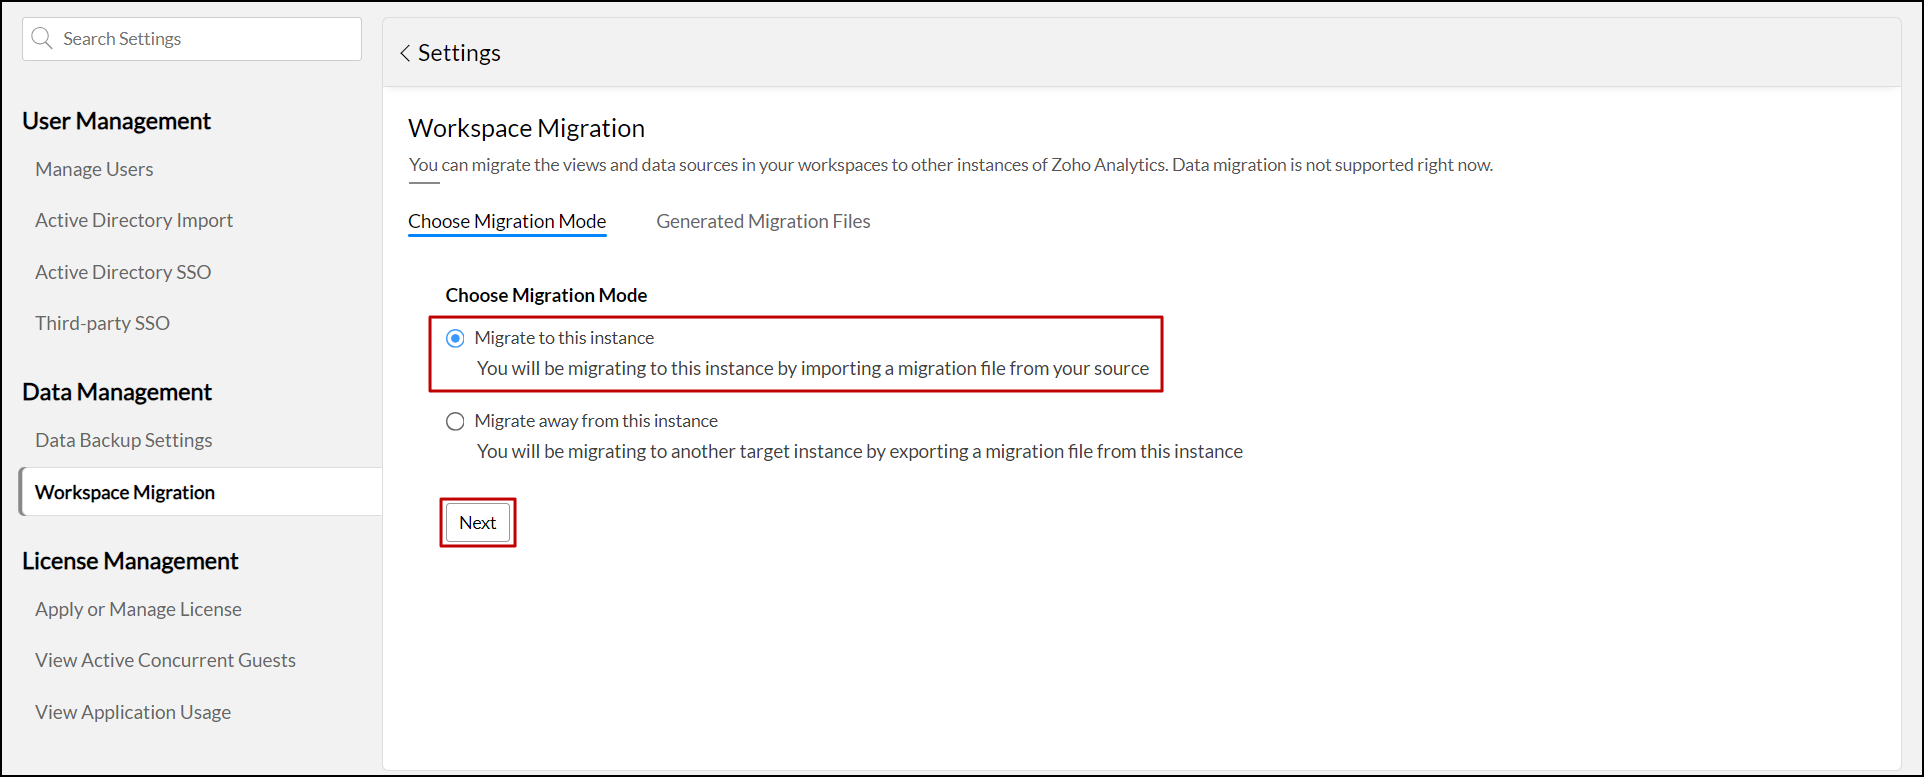Click the back chevron beside Settings
Screen dimensions: 1924x777
(405, 53)
